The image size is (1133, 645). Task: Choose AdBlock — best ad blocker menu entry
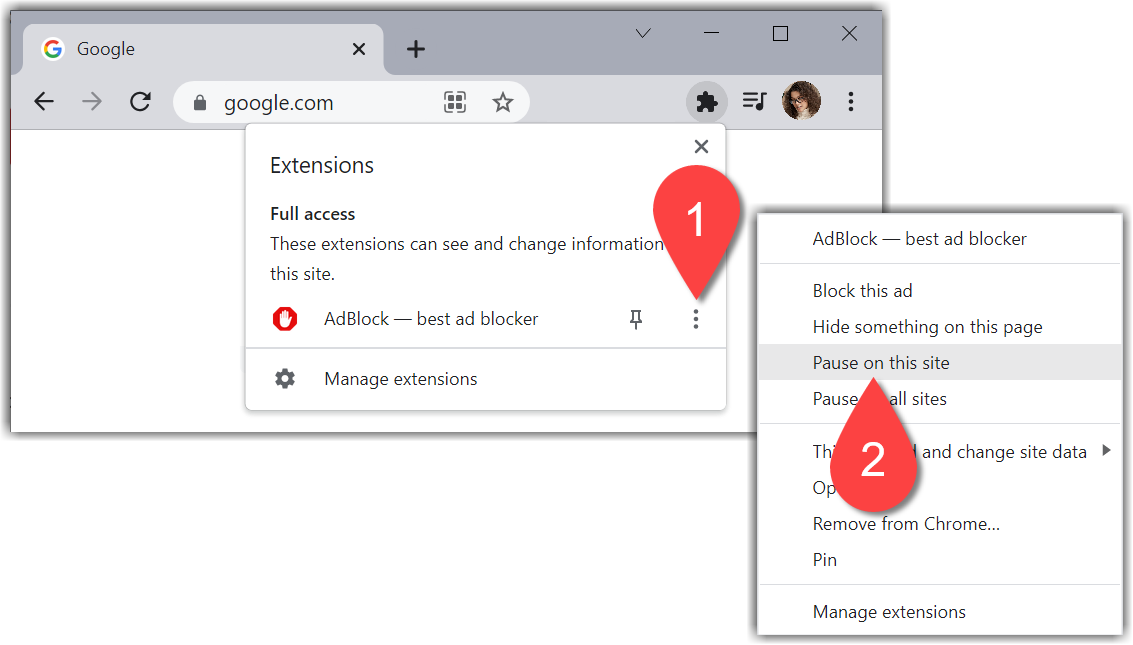tap(940, 239)
